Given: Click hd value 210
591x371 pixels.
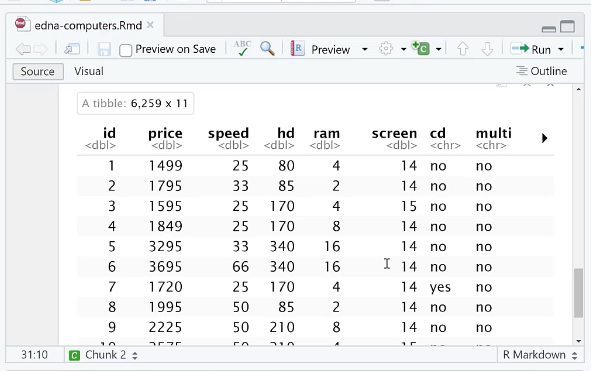Looking at the screenshot, I should click(282, 327).
